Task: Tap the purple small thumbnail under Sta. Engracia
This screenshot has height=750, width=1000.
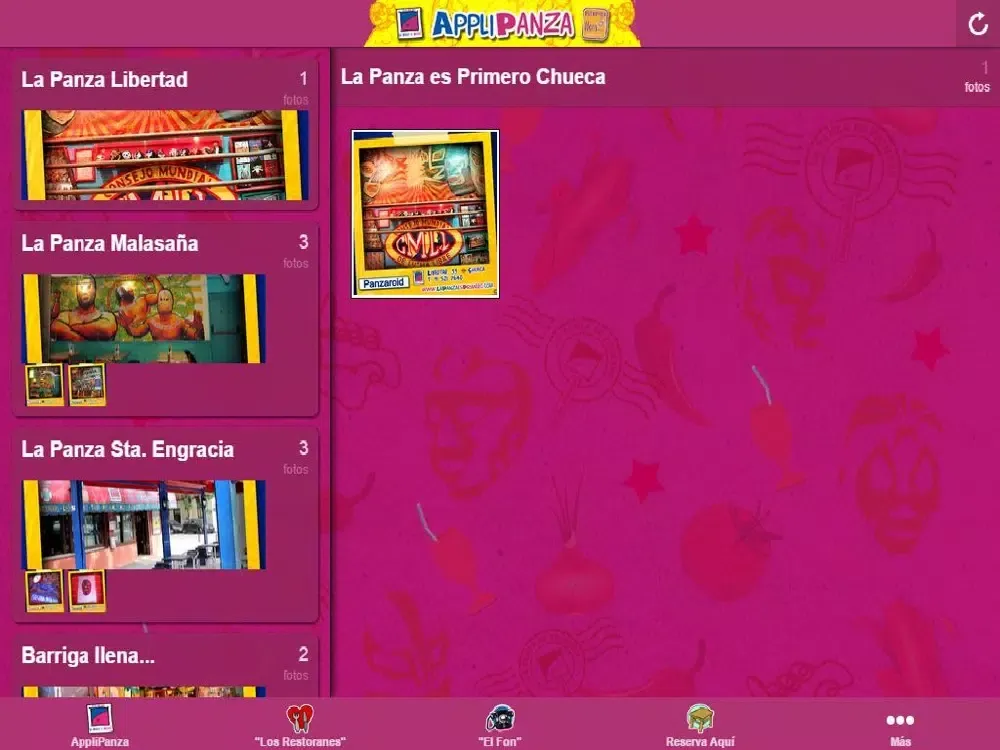Action: (x=45, y=591)
